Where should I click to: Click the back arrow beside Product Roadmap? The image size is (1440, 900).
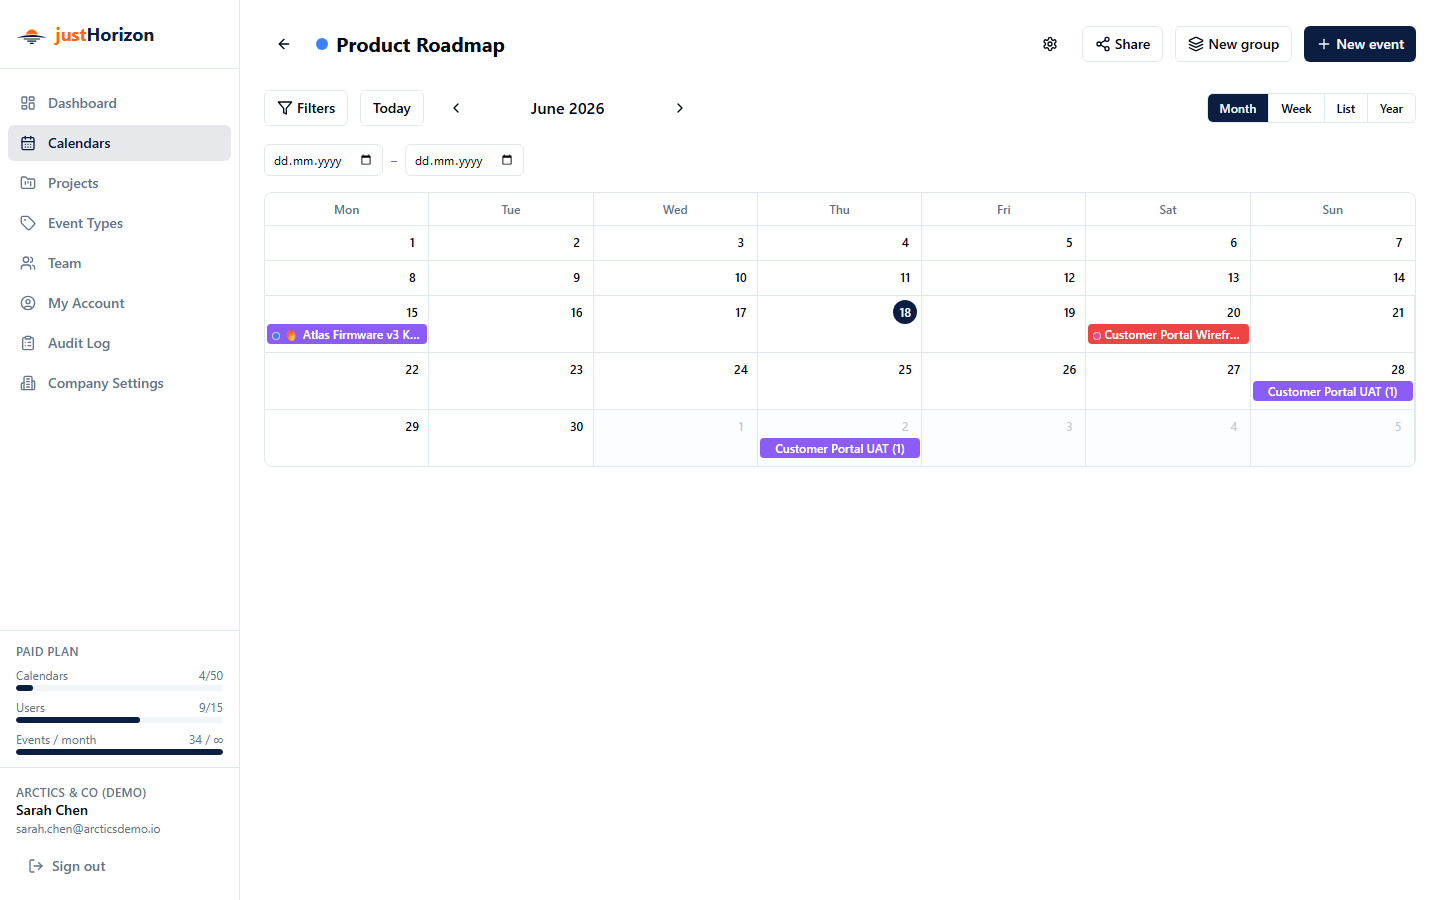coord(284,44)
